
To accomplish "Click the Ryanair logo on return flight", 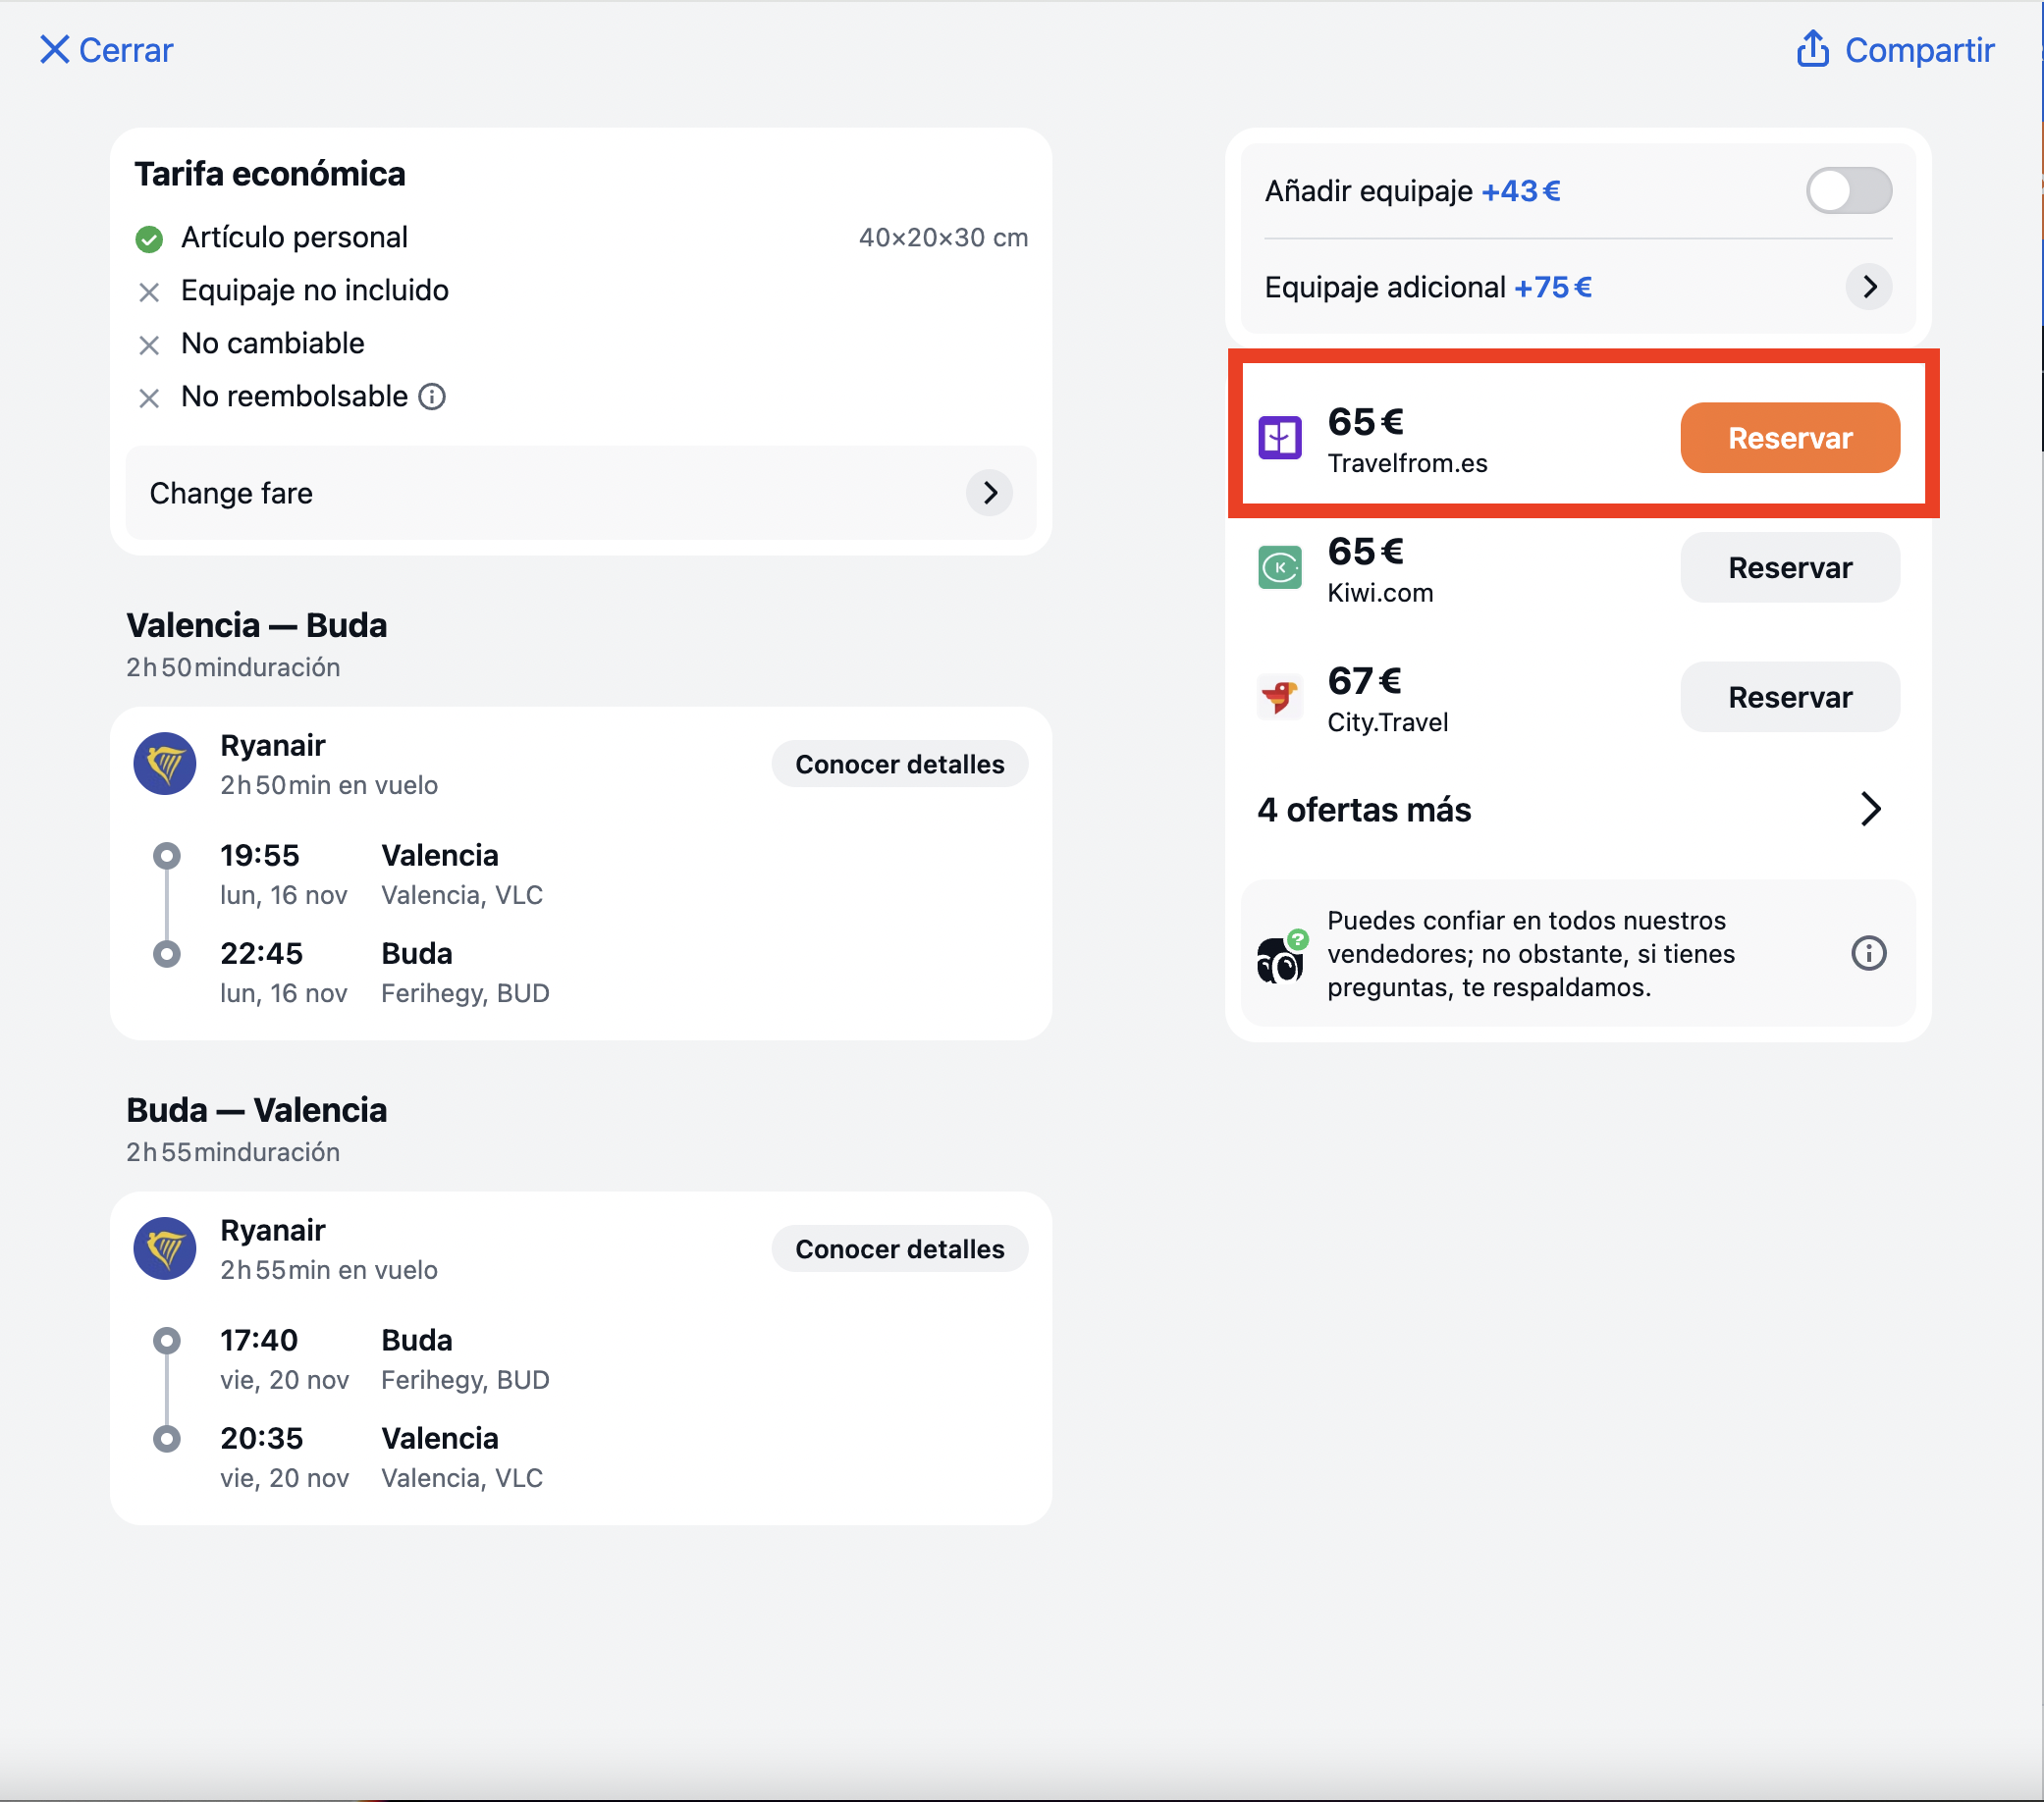I will (165, 1249).
